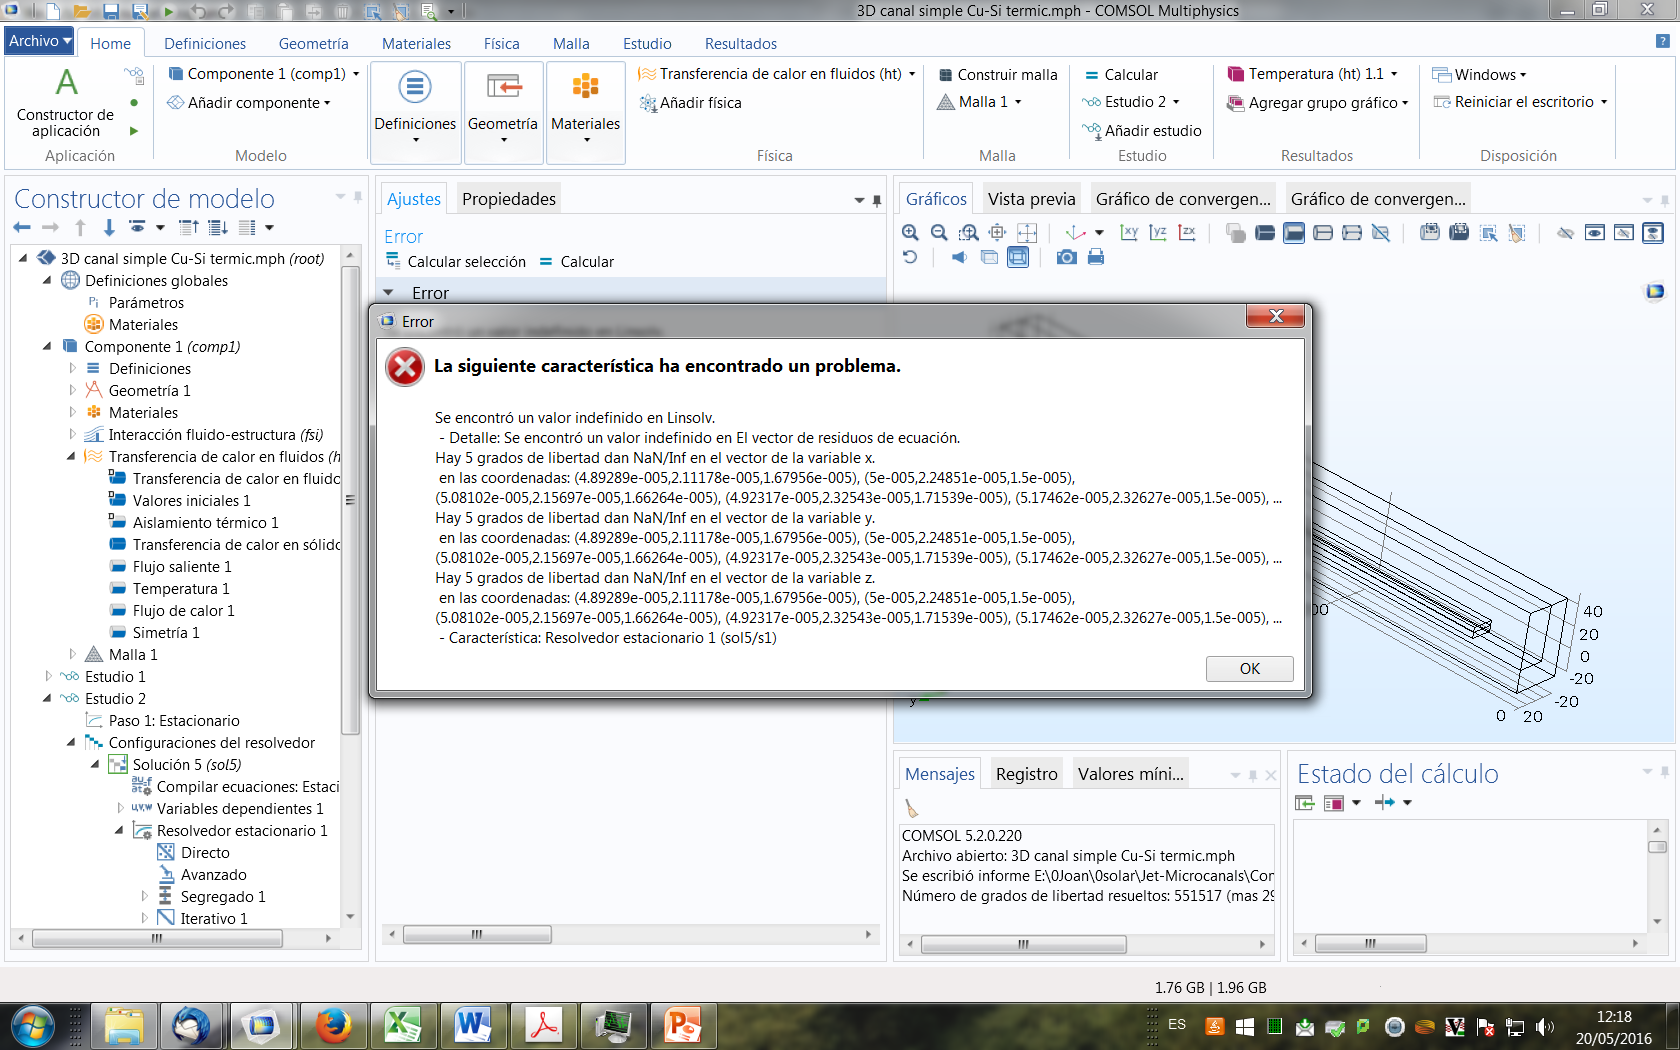Toggle the hide selected objects eye icon
The width and height of the screenshot is (1680, 1050).
[1565, 233]
